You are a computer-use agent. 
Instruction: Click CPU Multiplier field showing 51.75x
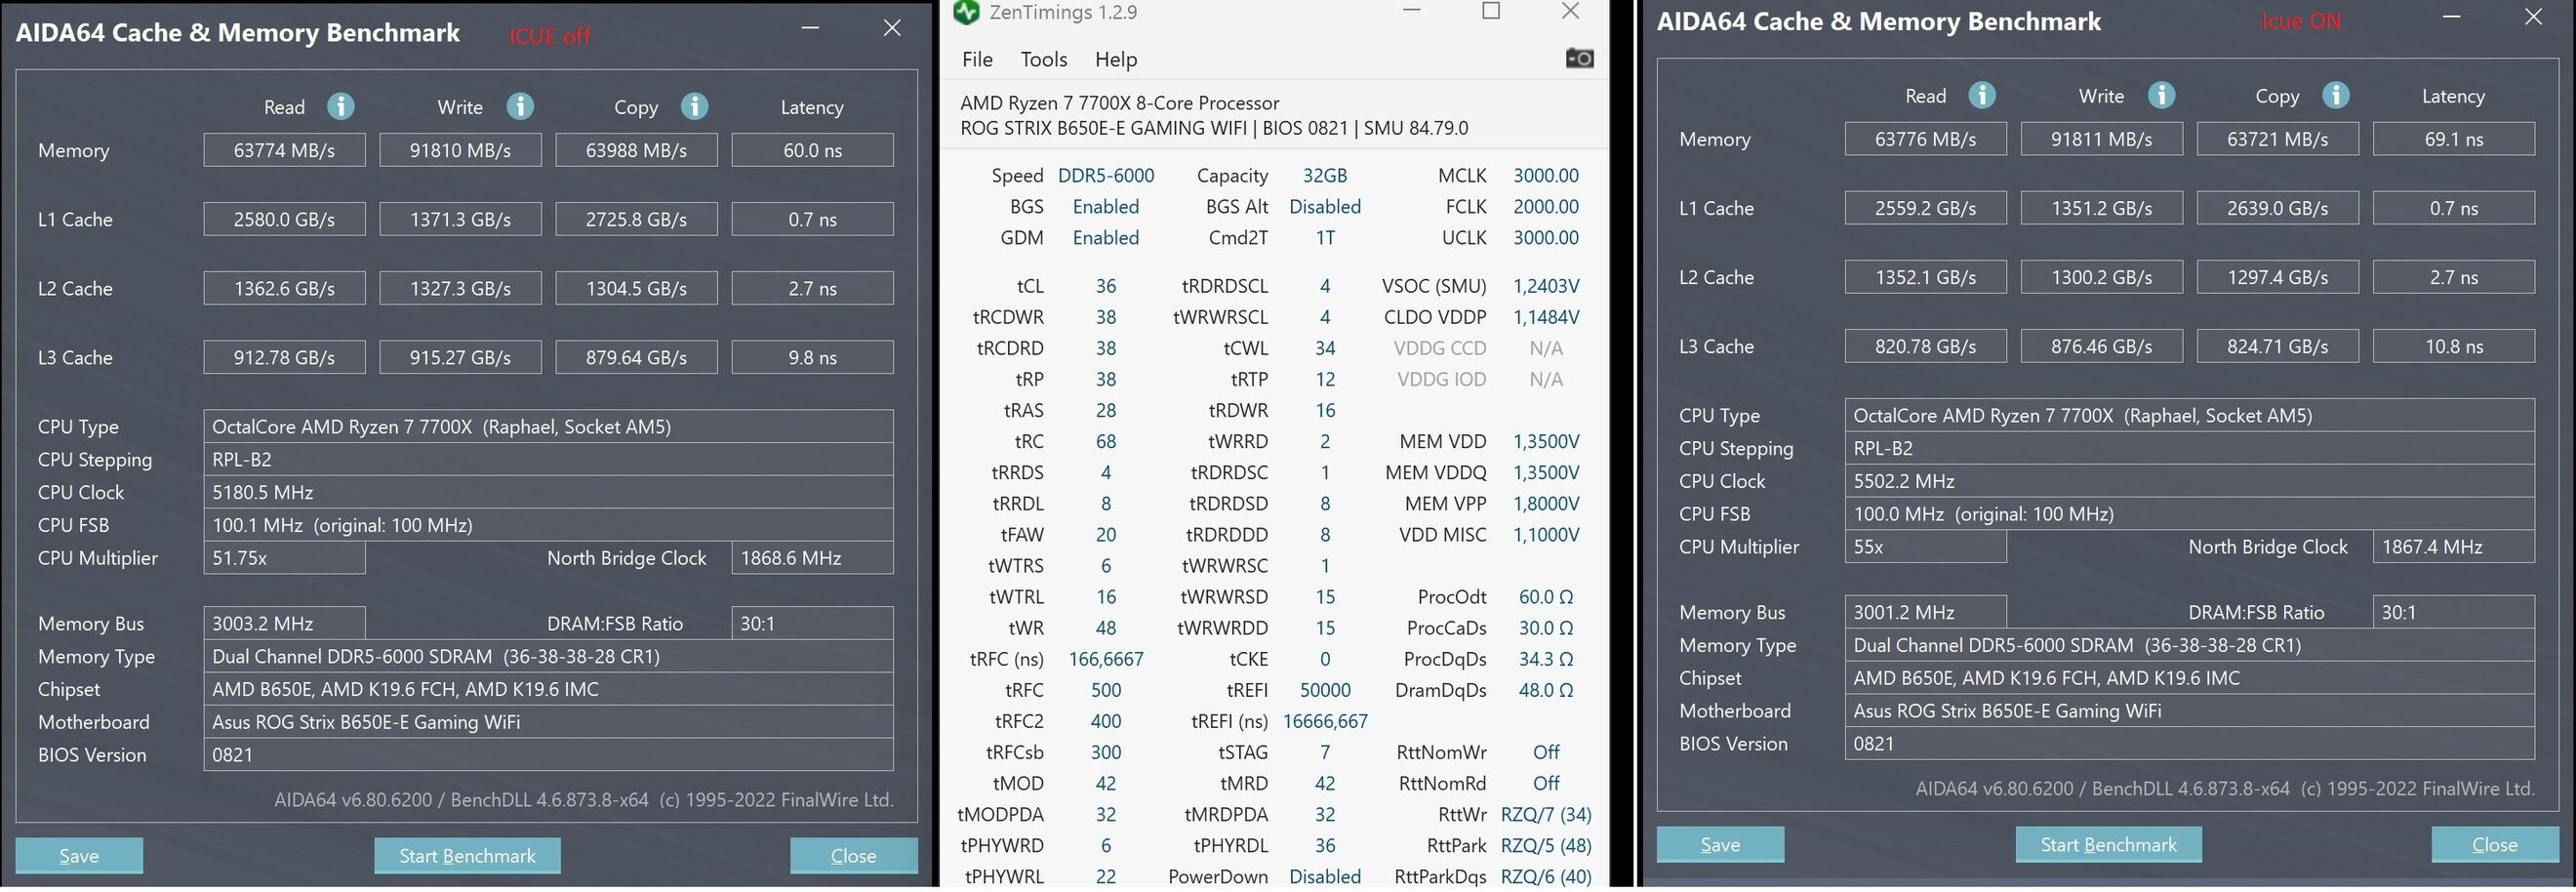click(284, 558)
